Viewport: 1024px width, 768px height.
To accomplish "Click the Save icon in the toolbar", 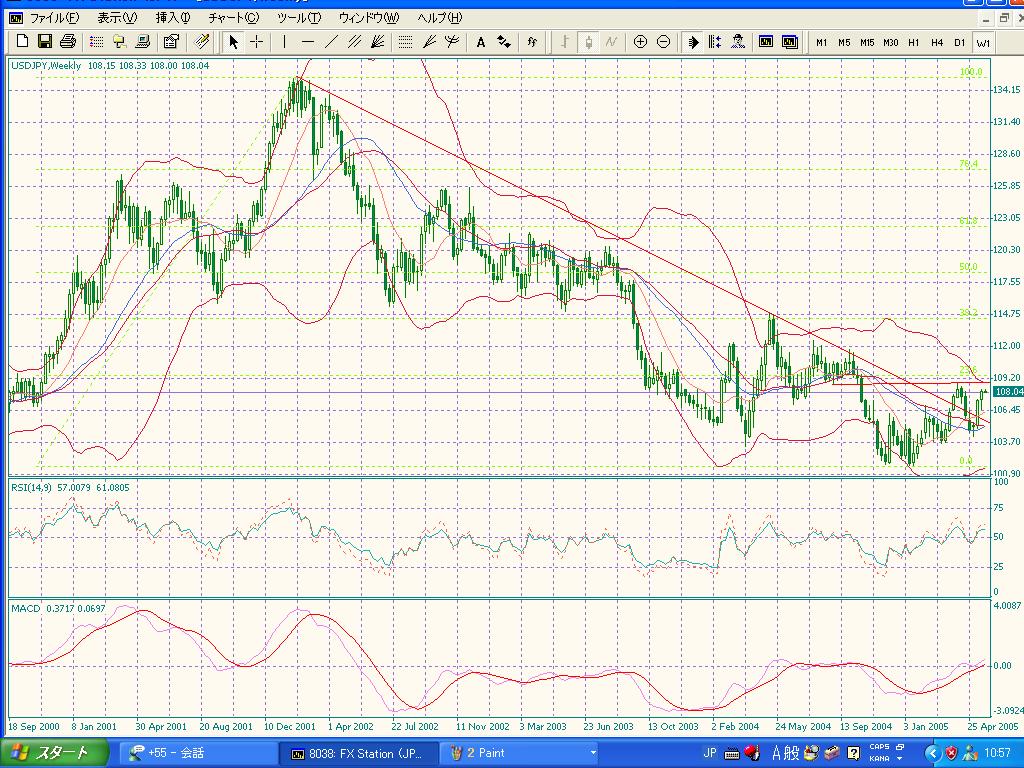I will [x=44, y=41].
